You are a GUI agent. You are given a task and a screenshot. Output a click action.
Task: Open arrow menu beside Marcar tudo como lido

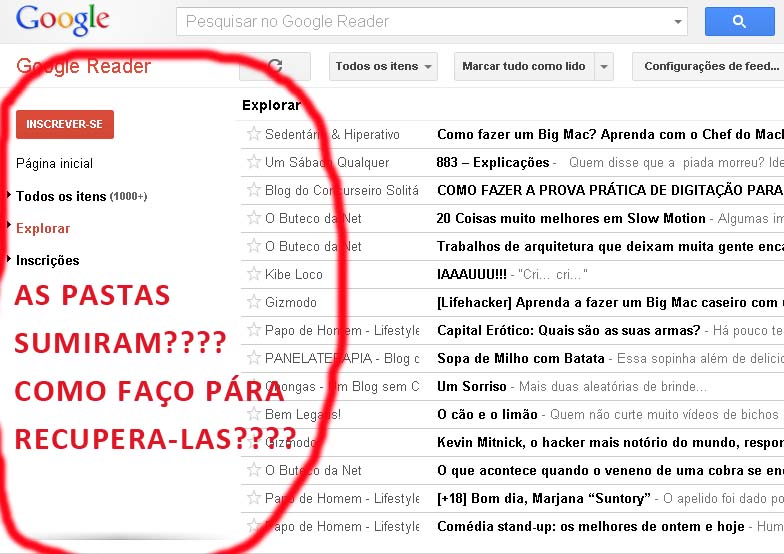click(x=603, y=67)
